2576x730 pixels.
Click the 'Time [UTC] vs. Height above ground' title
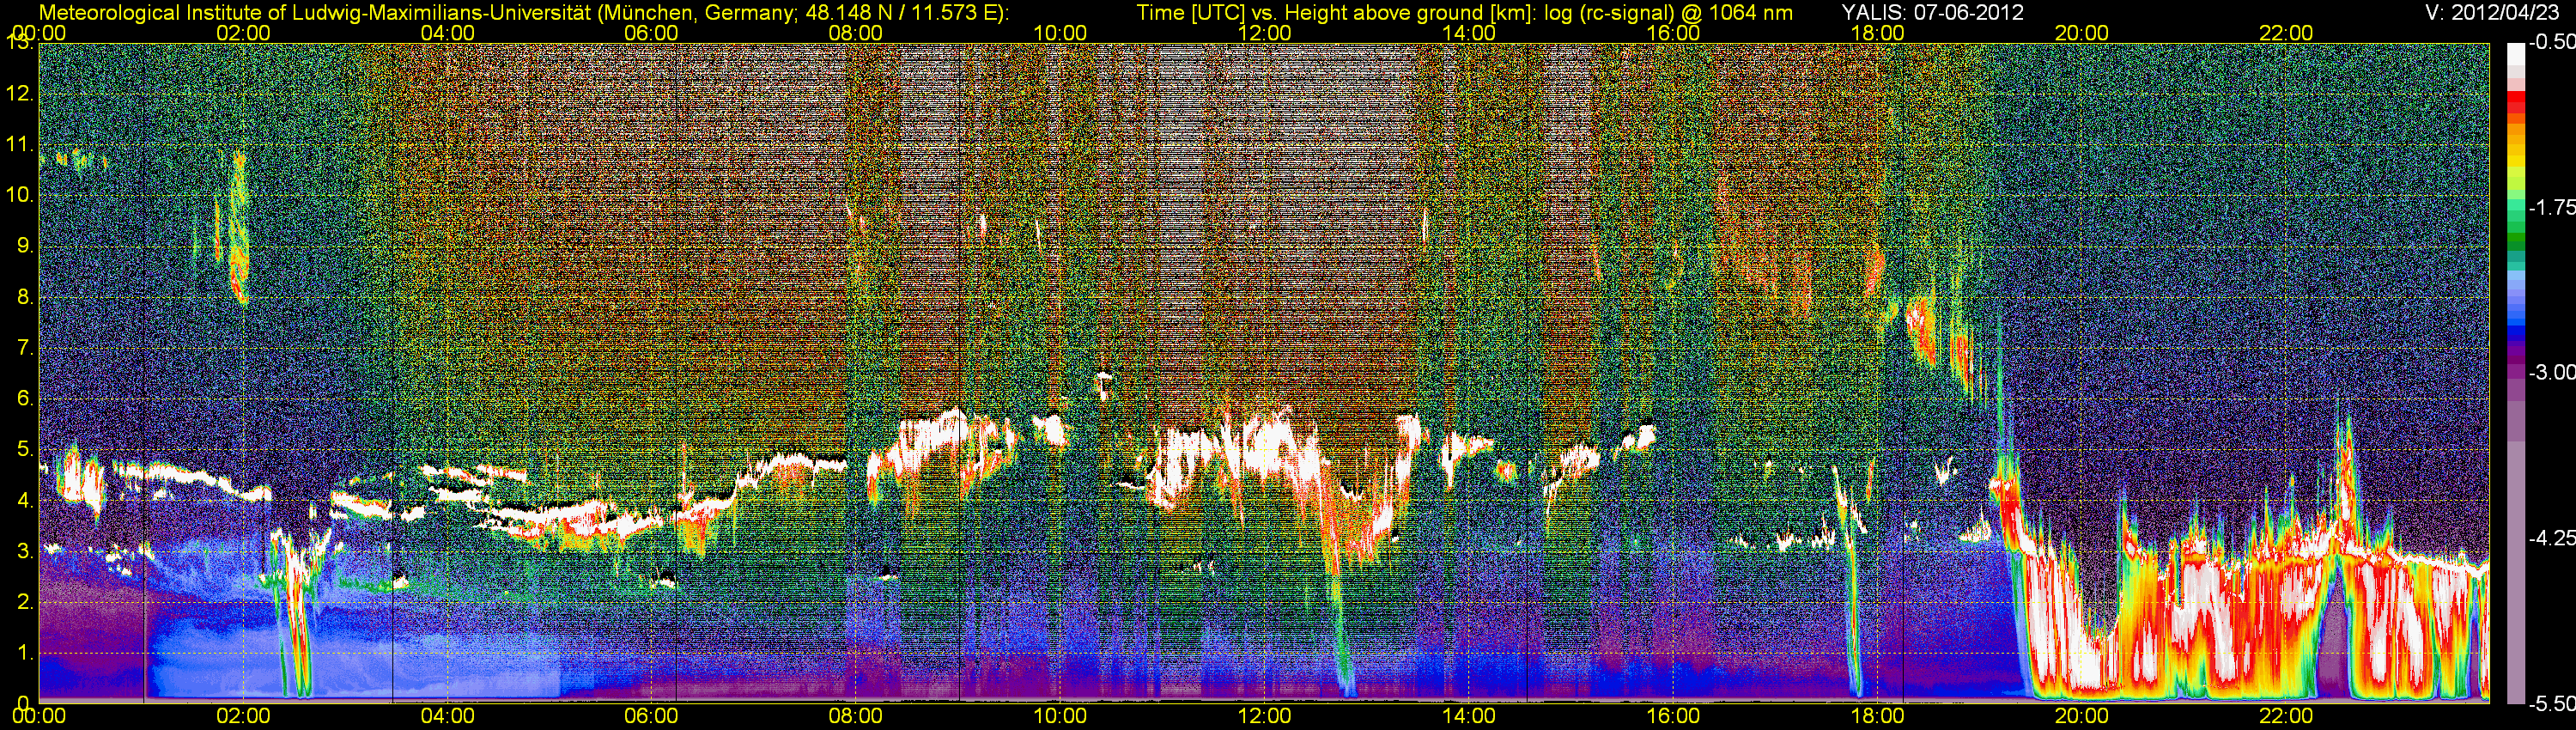tap(1464, 13)
